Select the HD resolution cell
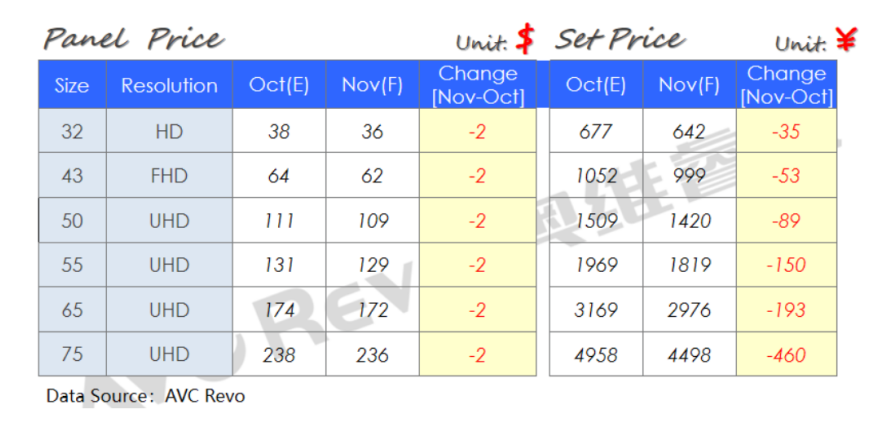Image resolution: width=895 pixels, height=426 pixels. coord(169,131)
